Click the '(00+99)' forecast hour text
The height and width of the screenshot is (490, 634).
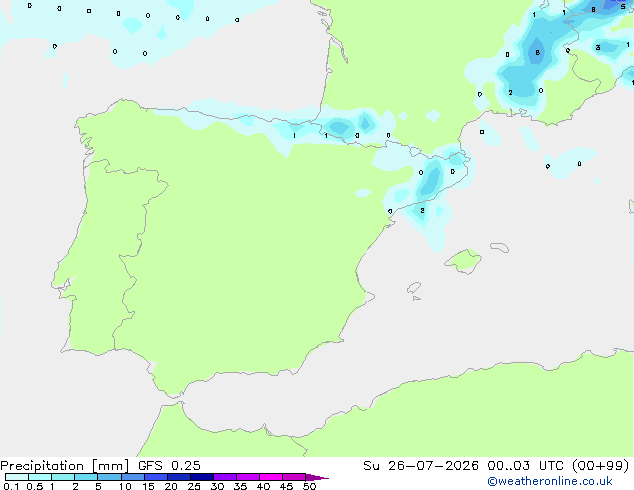pyautogui.click(x=601, y=466)
